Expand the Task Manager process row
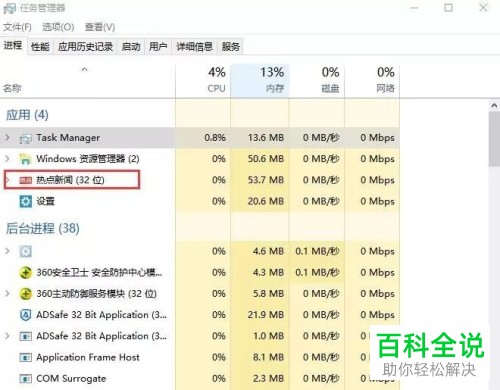The image size is (500, 390). pos(8,137)
